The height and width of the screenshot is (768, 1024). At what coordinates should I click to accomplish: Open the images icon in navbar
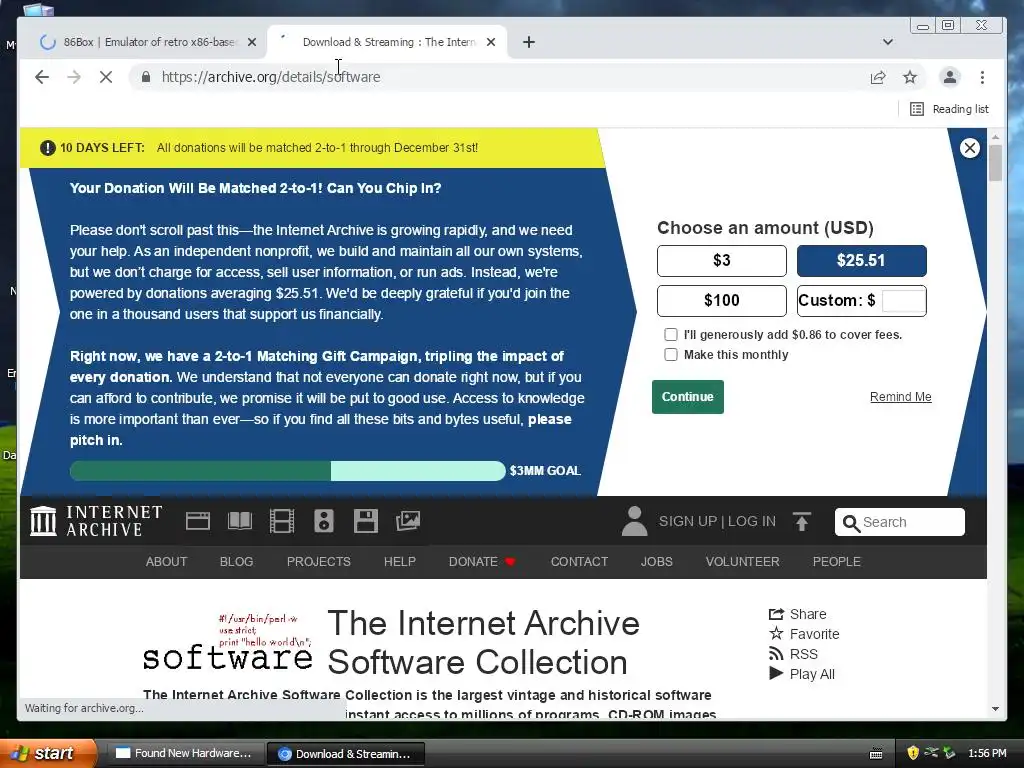pyautogui.click(x=408, y=521)
